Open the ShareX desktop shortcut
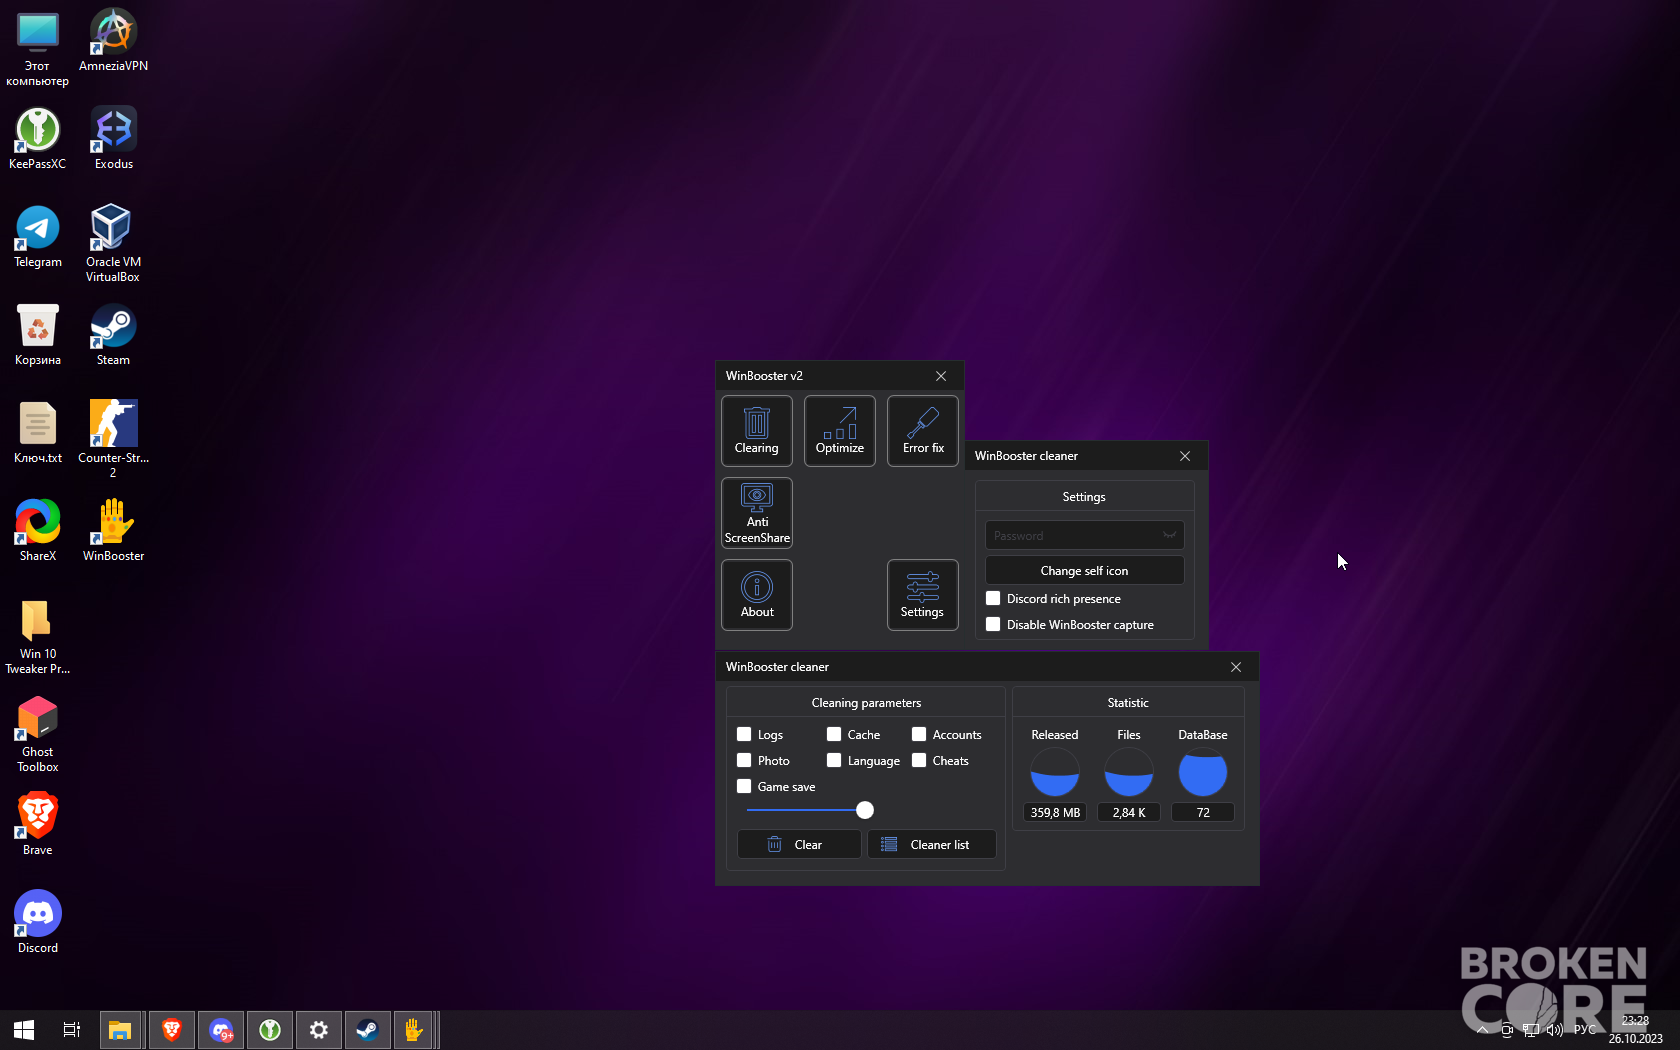Image resolution: width=1680 pixels, height=1050 pixels. coord(38,530)
